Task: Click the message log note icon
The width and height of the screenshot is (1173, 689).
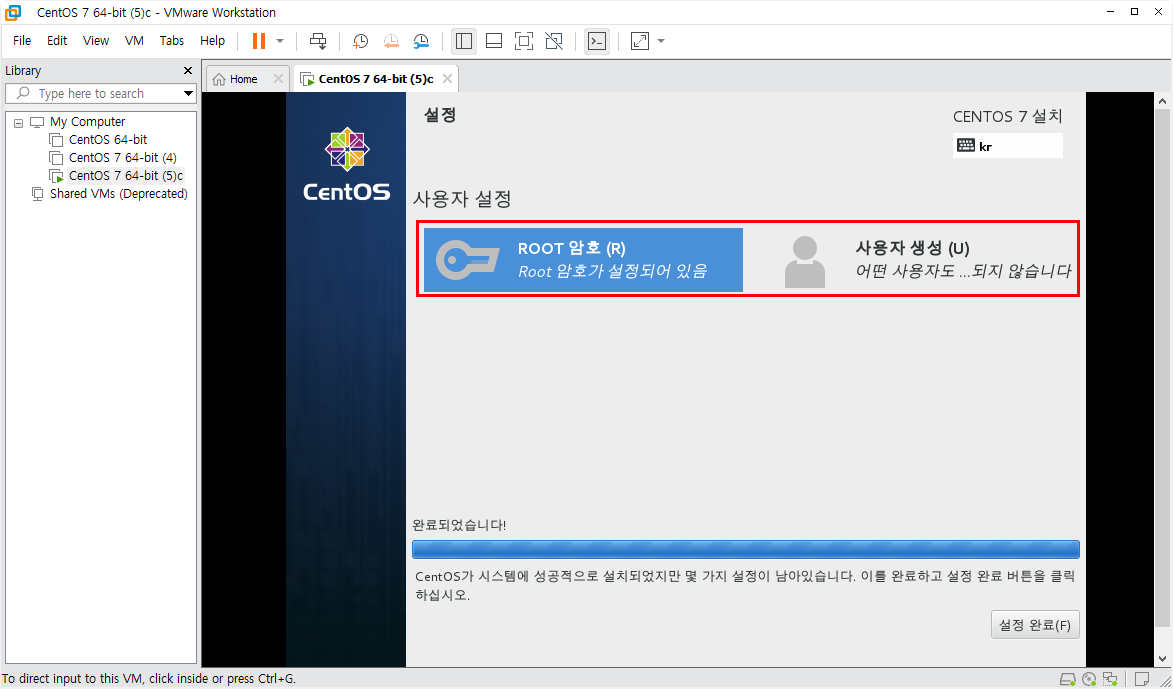Action: point(1142,679)
